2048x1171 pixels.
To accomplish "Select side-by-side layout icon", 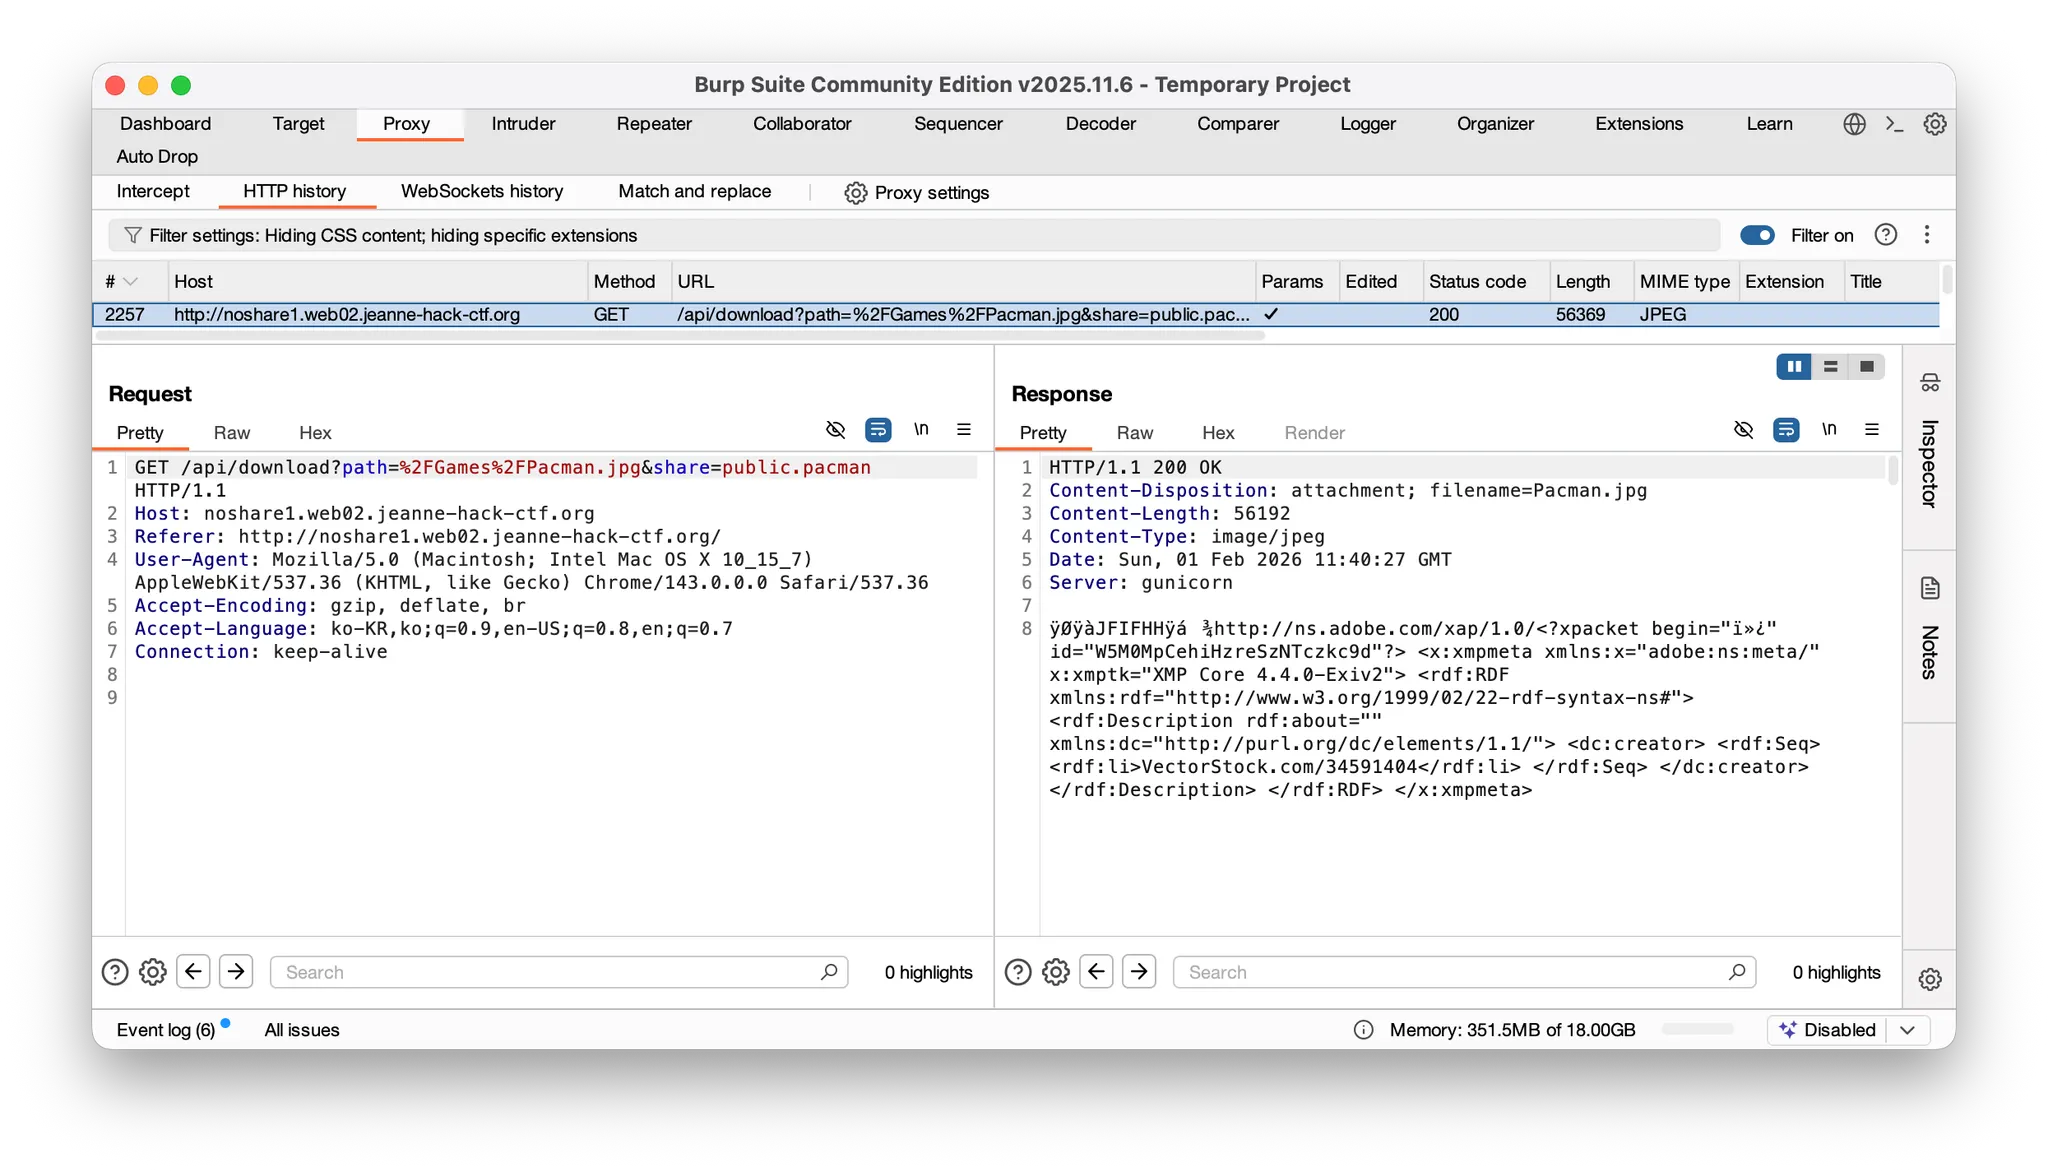I will point(1794,367).
